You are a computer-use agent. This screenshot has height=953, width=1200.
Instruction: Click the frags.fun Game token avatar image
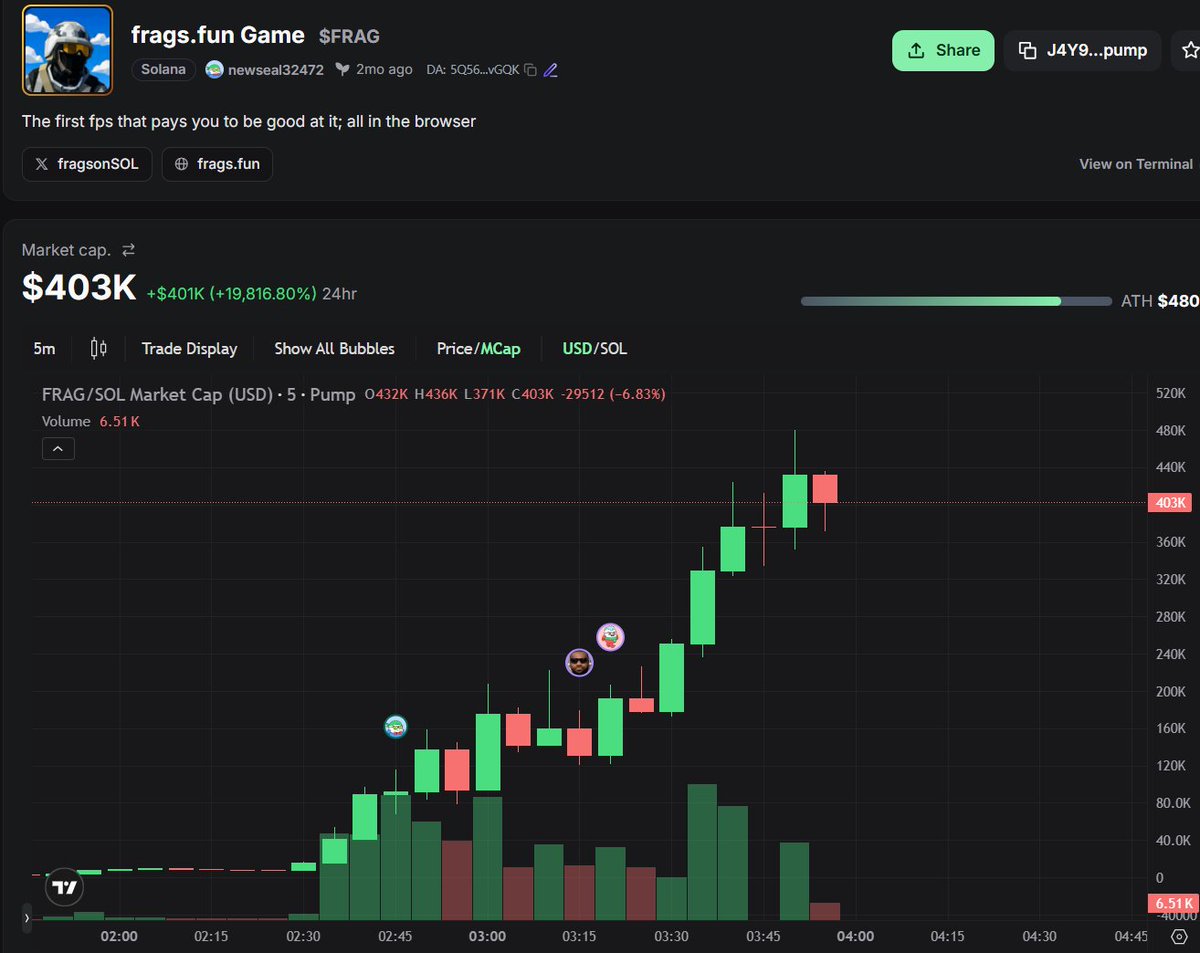(67, 49)
